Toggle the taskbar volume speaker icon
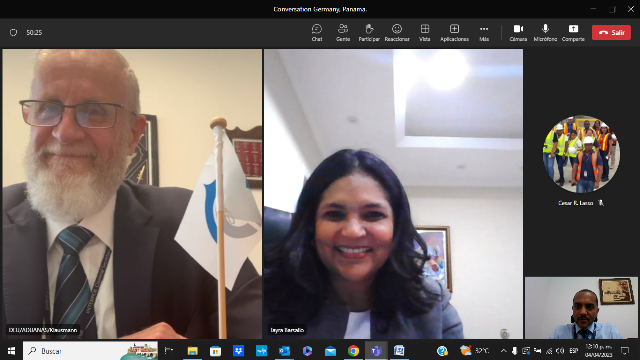 pos(560,351)
